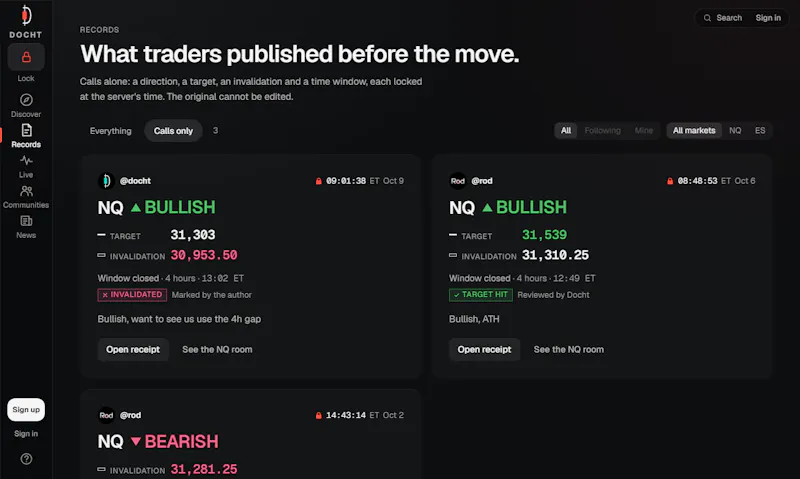Image resolution: width=800 pixels, height=479 pixels.
Task: Select the Calls only filter
Action: [173, 131]
